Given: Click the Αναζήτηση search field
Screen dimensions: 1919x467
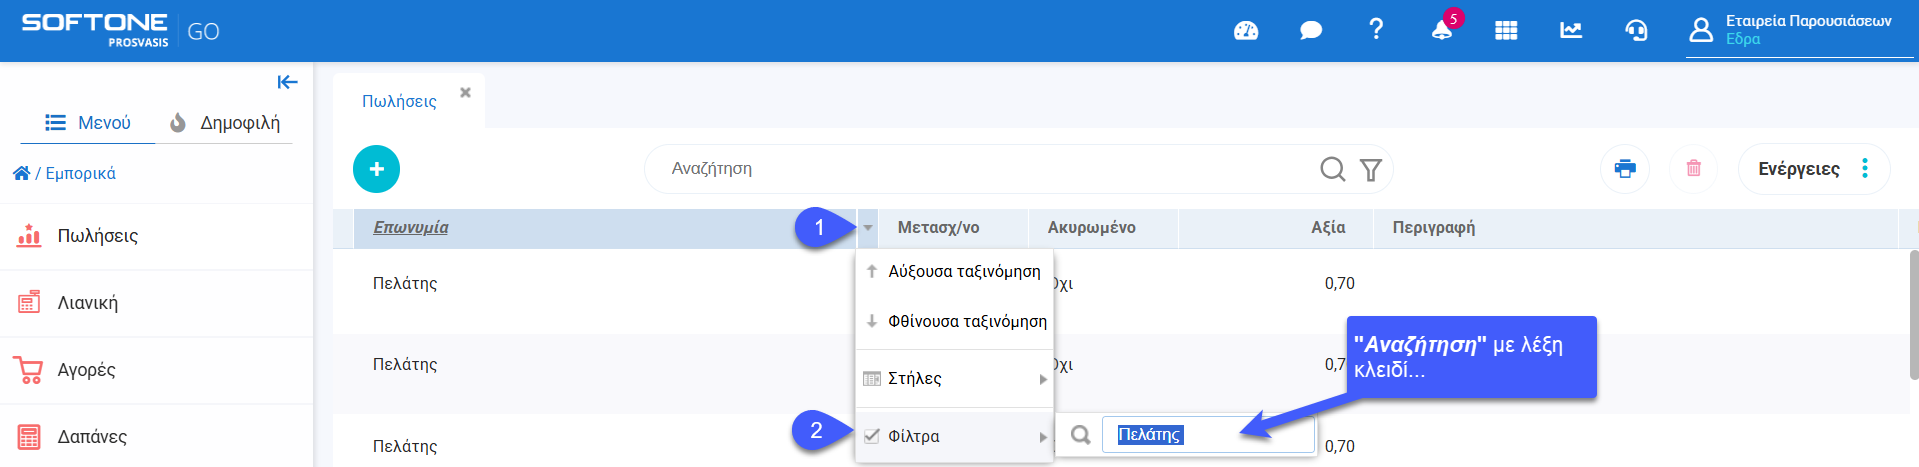Looking at the screenshot, I should point(980,169).
